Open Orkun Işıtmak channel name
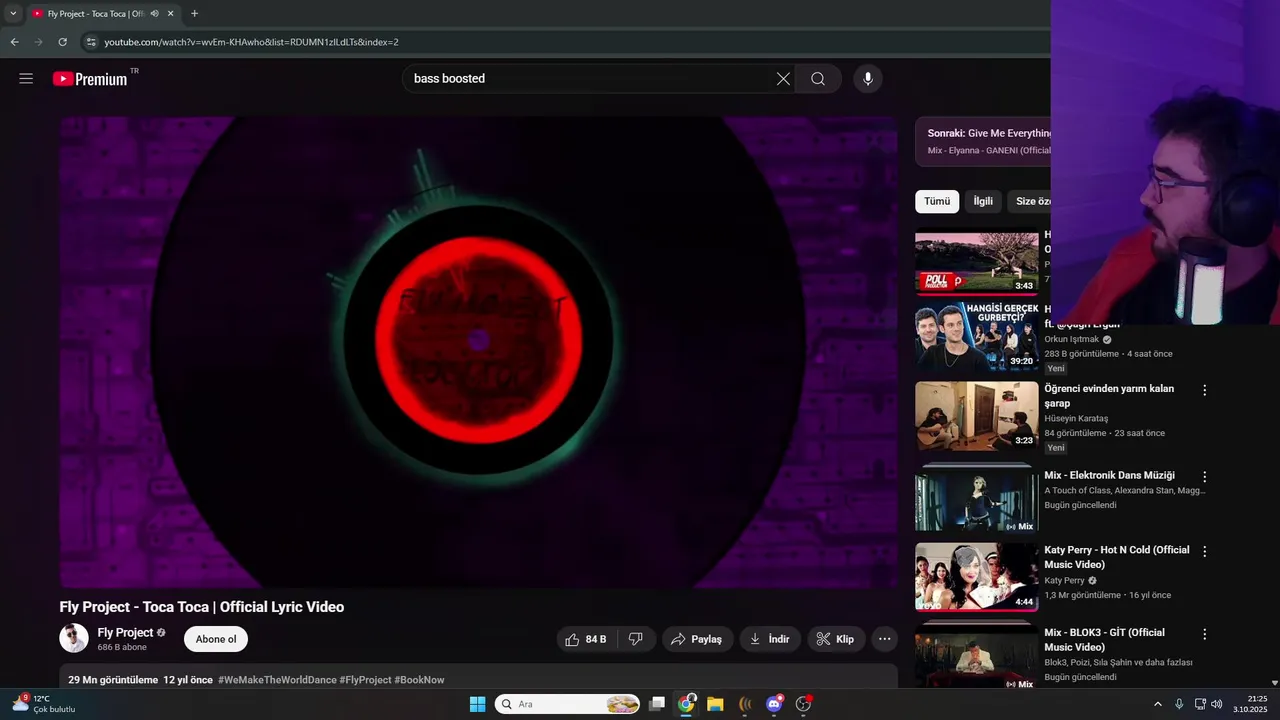Image resolution: width=1280 pixels, height=720 pixels. point(1070,339)
